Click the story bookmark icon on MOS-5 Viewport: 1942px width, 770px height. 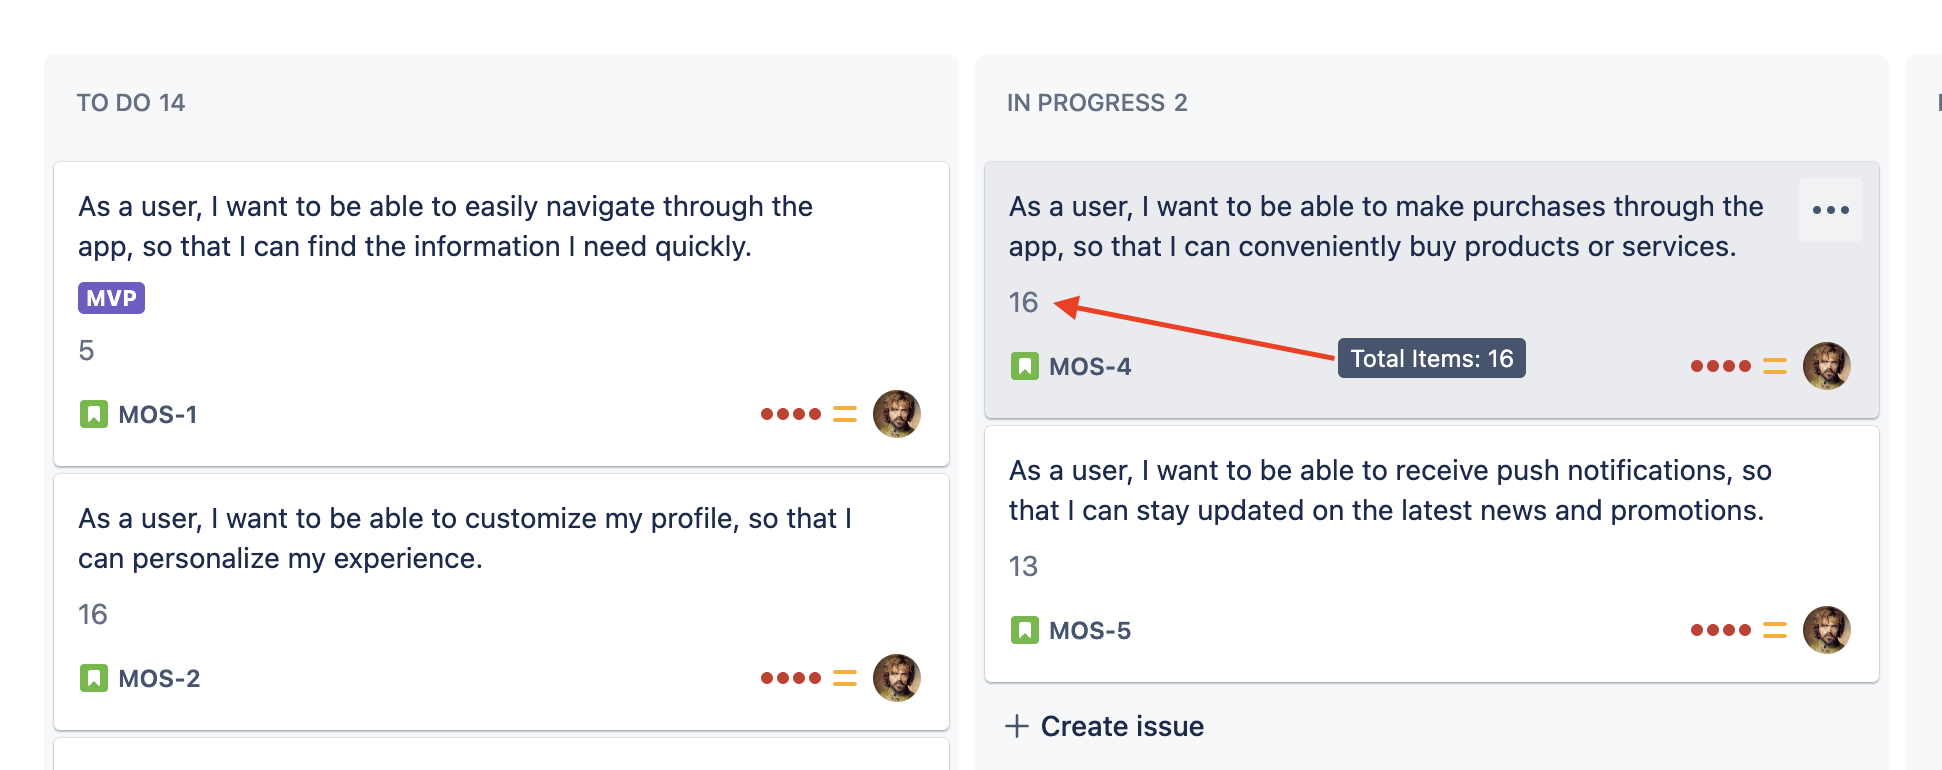click(x=1024, y=630)
